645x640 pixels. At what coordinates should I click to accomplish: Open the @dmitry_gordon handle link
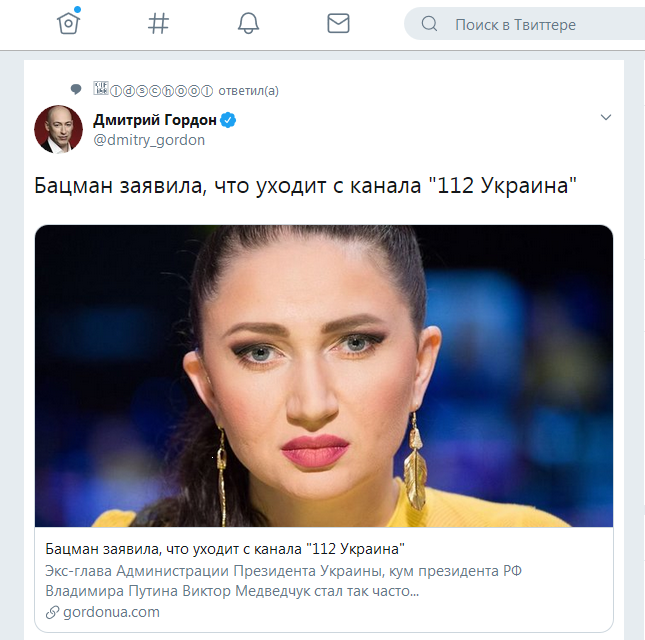point(149,140)
